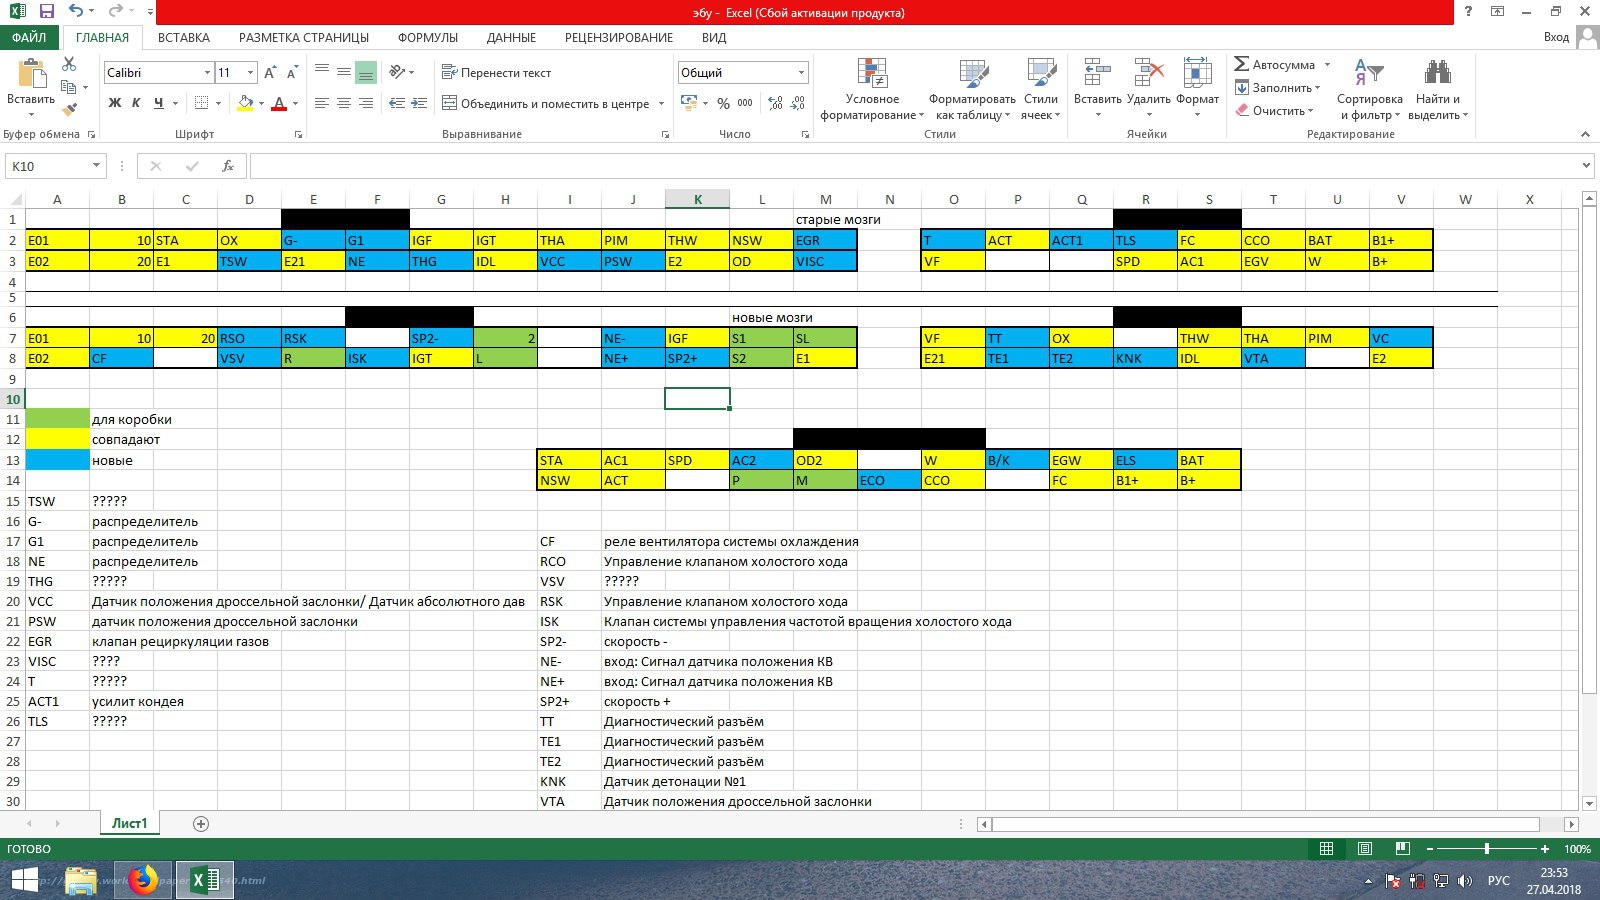Activate the Format Painter brush icon
The image size is (1600, 900).
coord(69,110)
